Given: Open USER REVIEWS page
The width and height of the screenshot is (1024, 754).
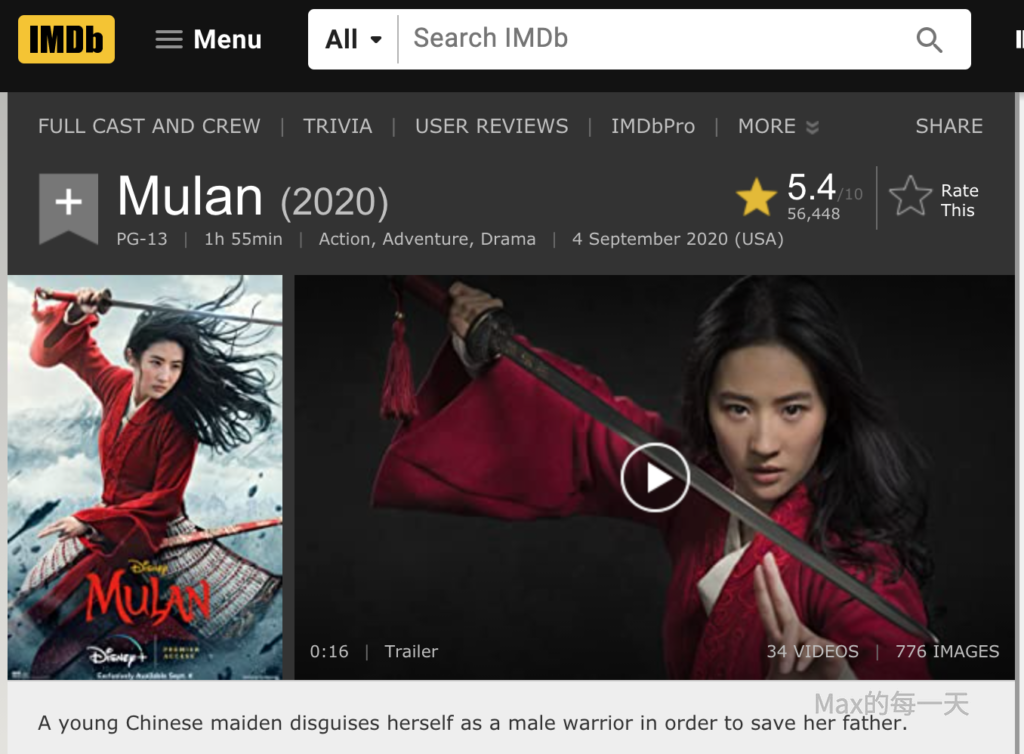Looking at the screenshot, I should click(x=492, y=126).
